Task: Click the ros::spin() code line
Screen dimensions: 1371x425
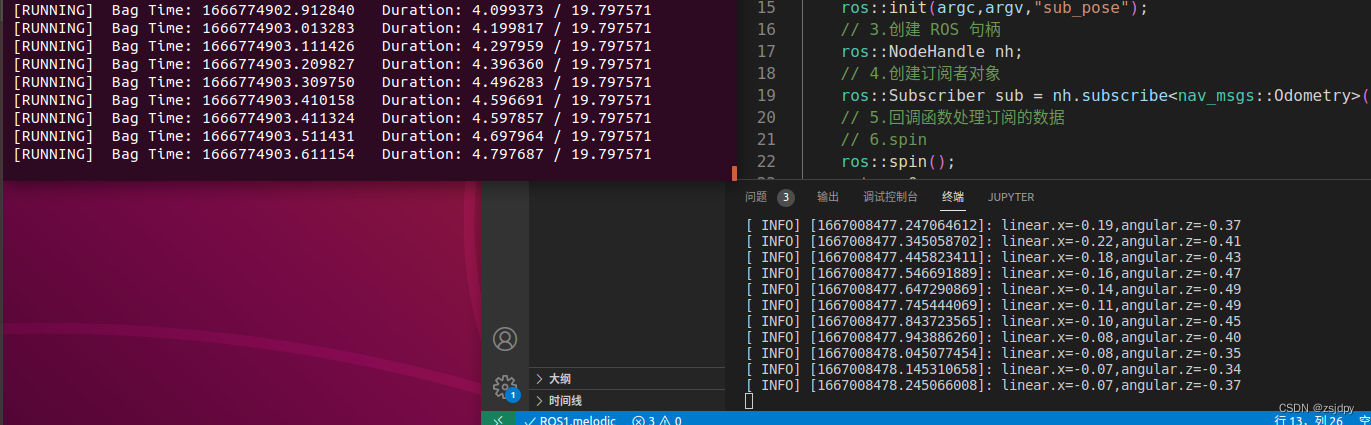Action: tap(898, 162)
